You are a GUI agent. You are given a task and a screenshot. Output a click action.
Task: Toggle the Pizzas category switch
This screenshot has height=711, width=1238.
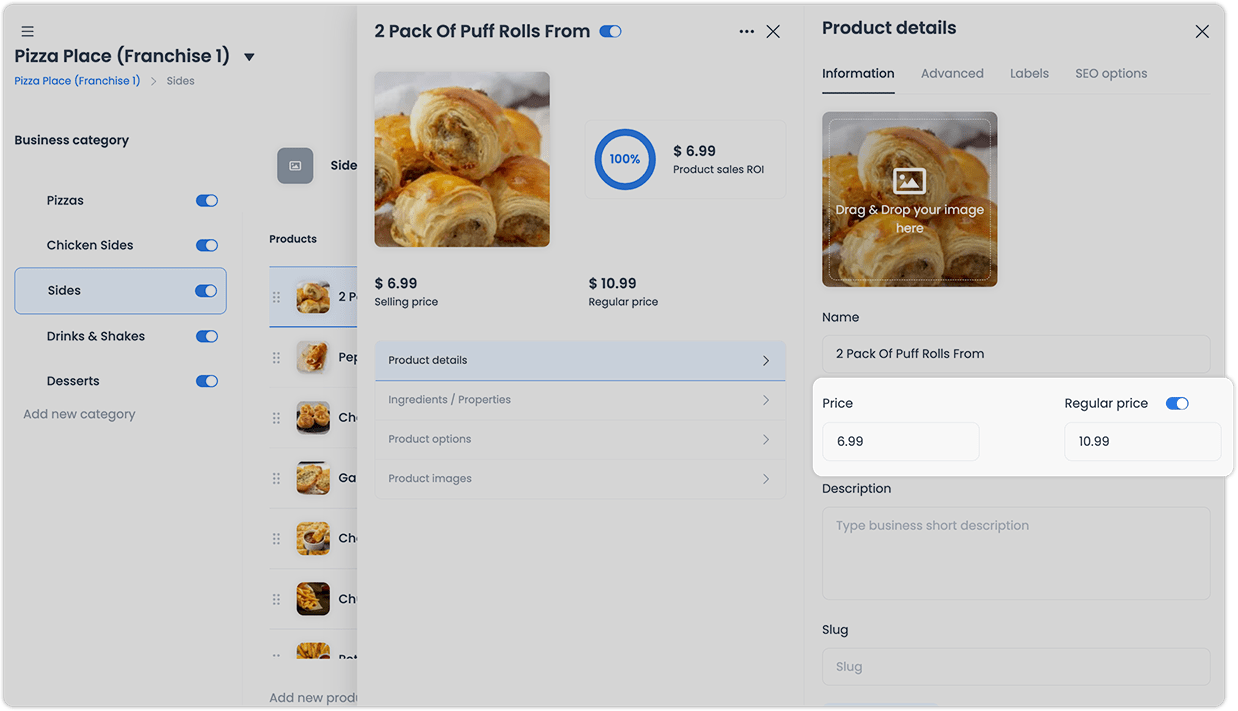(207, 201)
